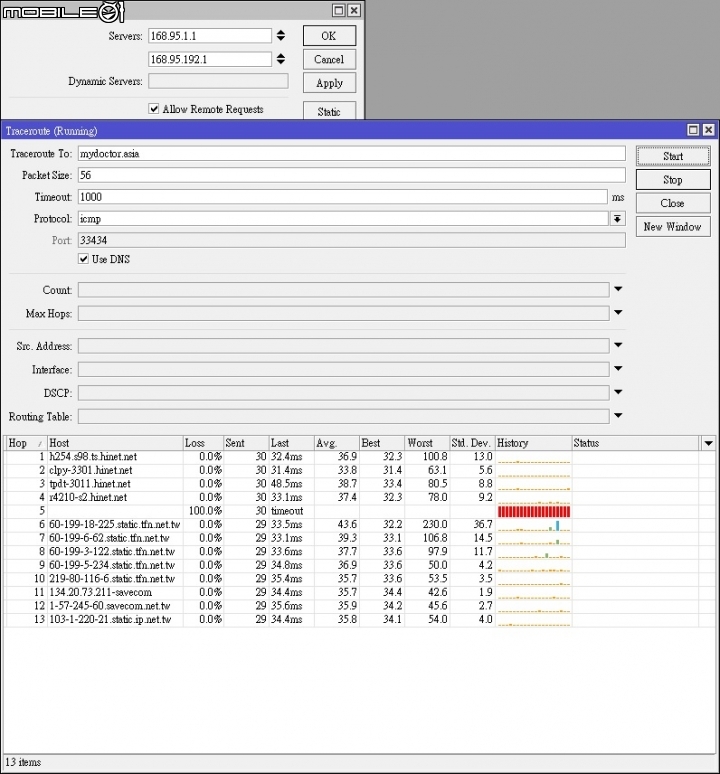720x774 pixels.
Task: Click the History column header
Action: pyautogui.click(x=533, y=443)
